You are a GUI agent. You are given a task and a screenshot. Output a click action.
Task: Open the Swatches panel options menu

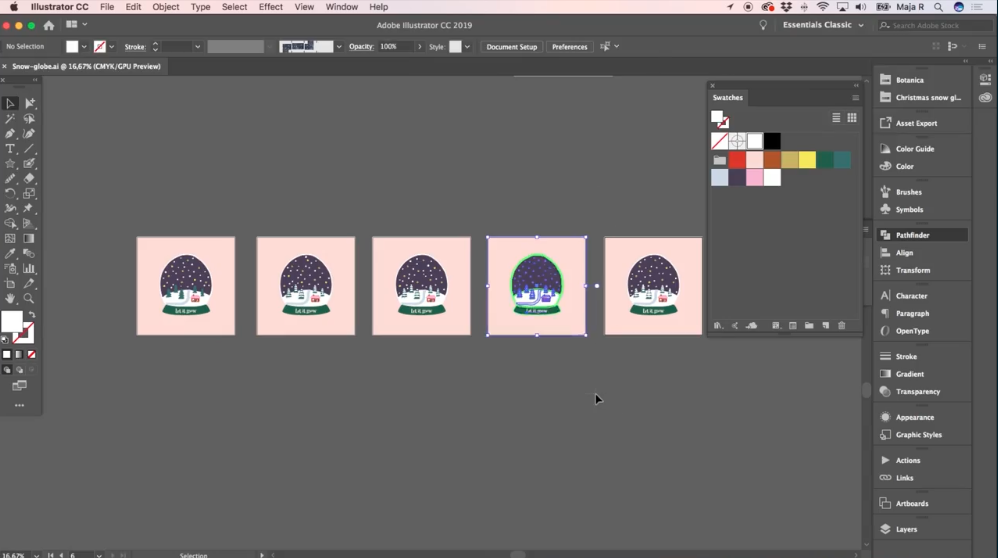855,98
